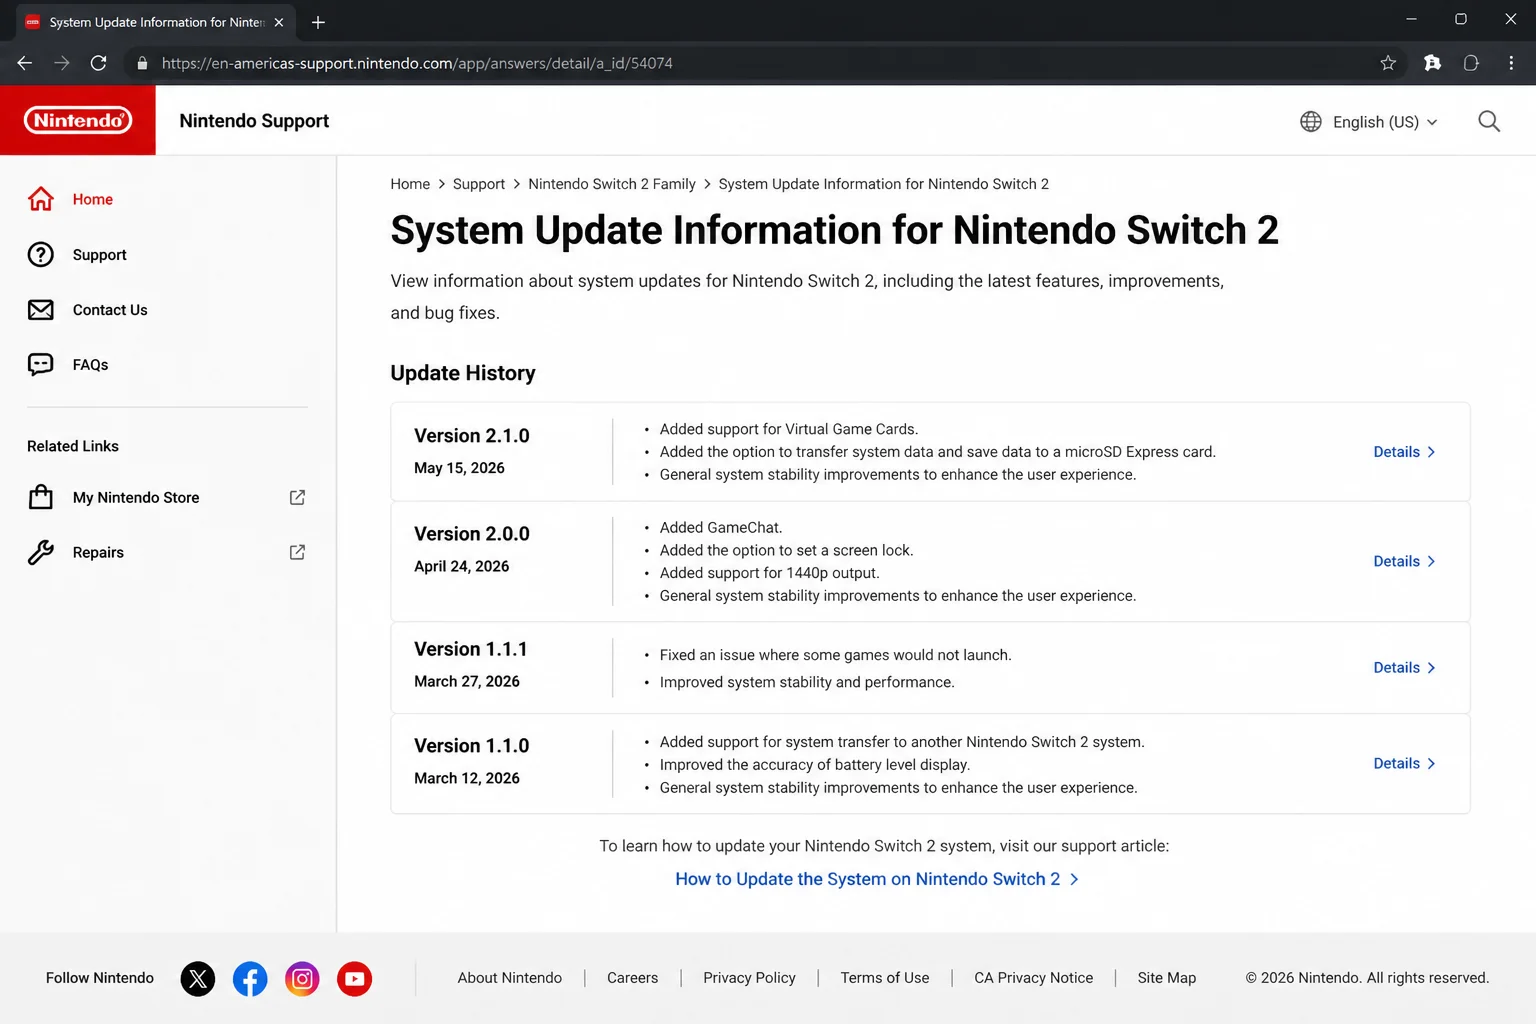Open Nintendo's X social page

click(x=198, y=978)
